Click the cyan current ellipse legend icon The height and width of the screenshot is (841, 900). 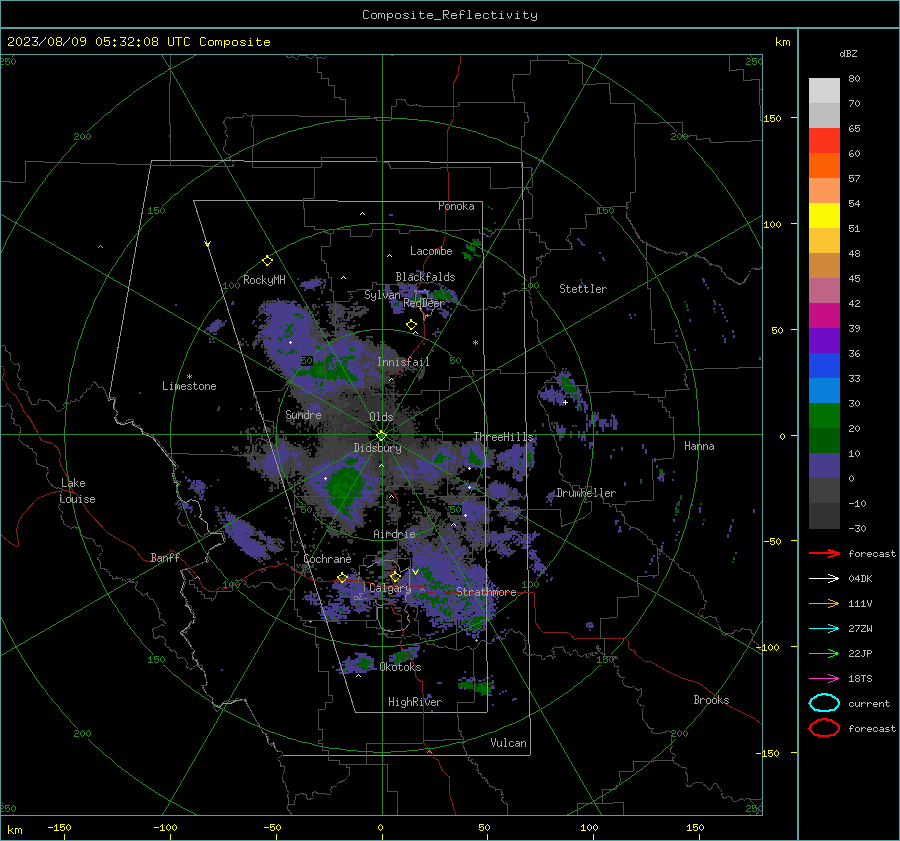point(824,703)
